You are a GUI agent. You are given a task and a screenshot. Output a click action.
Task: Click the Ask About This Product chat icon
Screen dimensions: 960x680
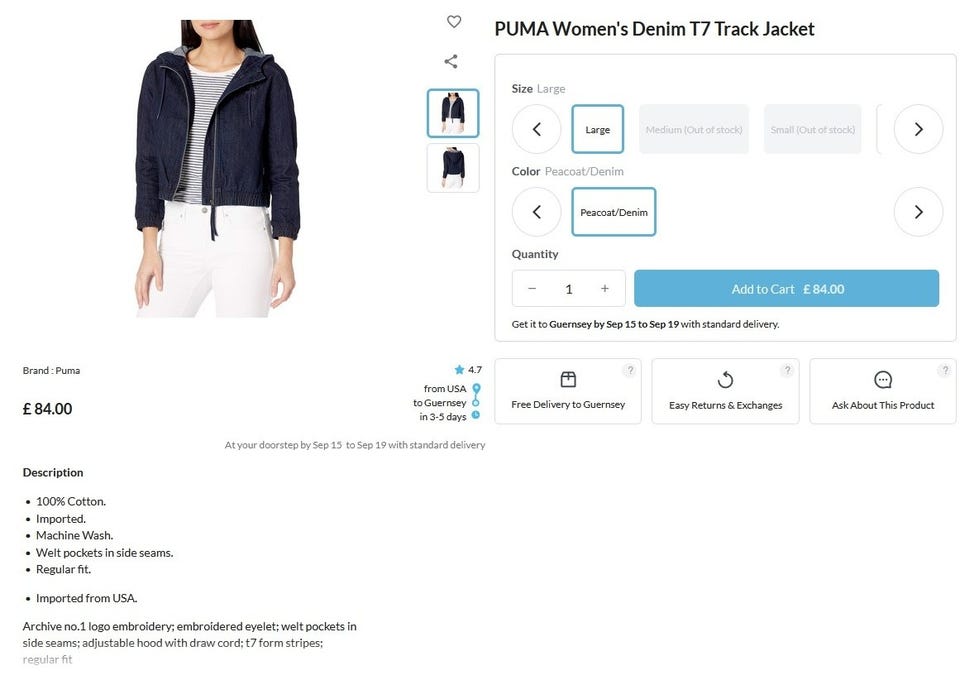[x=883, y=380]
